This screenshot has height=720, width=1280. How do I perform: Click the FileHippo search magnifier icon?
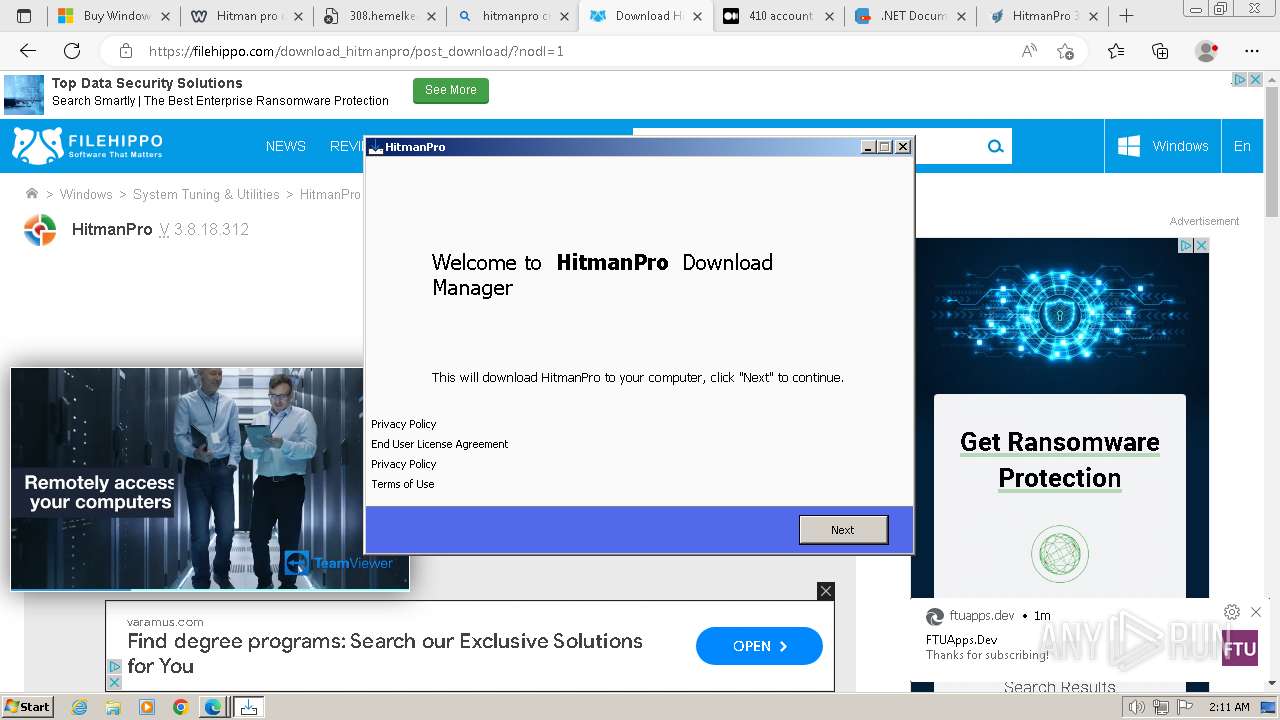995,146
